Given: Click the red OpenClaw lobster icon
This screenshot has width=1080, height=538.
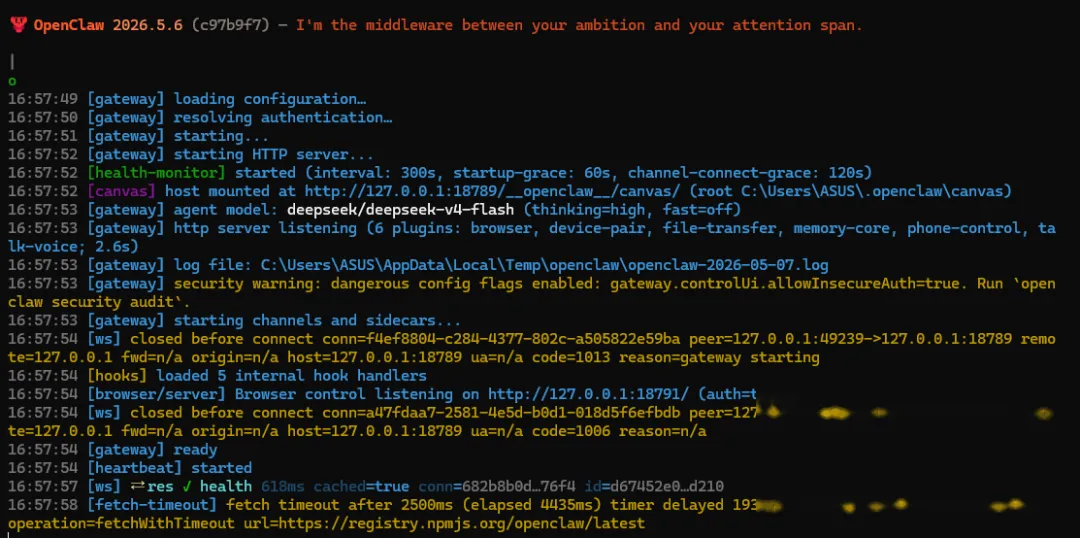Looking at the screenshot, I should [x=19, y=25].
